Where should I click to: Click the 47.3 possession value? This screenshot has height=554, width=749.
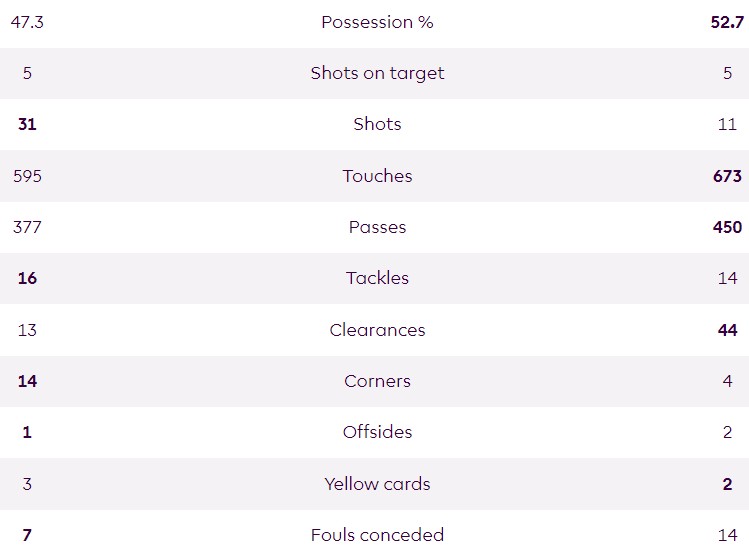(27, 22)
